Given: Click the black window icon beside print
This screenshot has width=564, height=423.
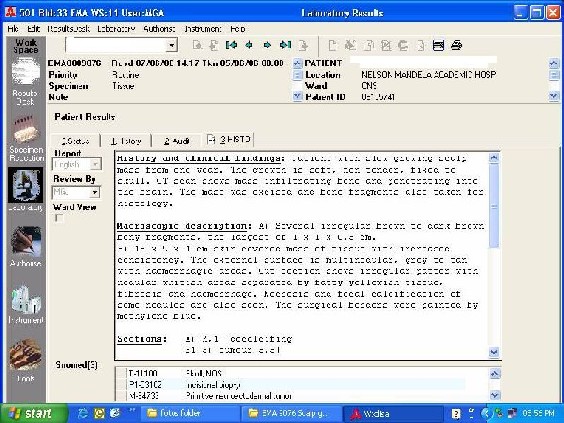Looking at the screenshot, I should click(438, 45).
